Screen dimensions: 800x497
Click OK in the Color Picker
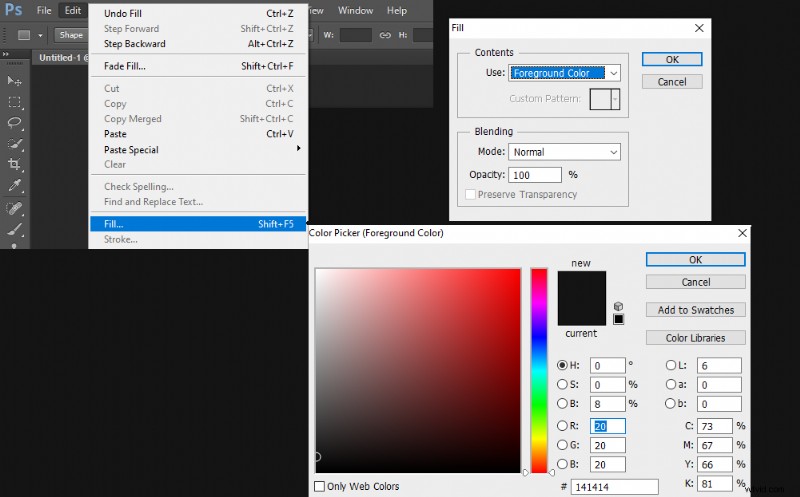click(x=695, y=259)
